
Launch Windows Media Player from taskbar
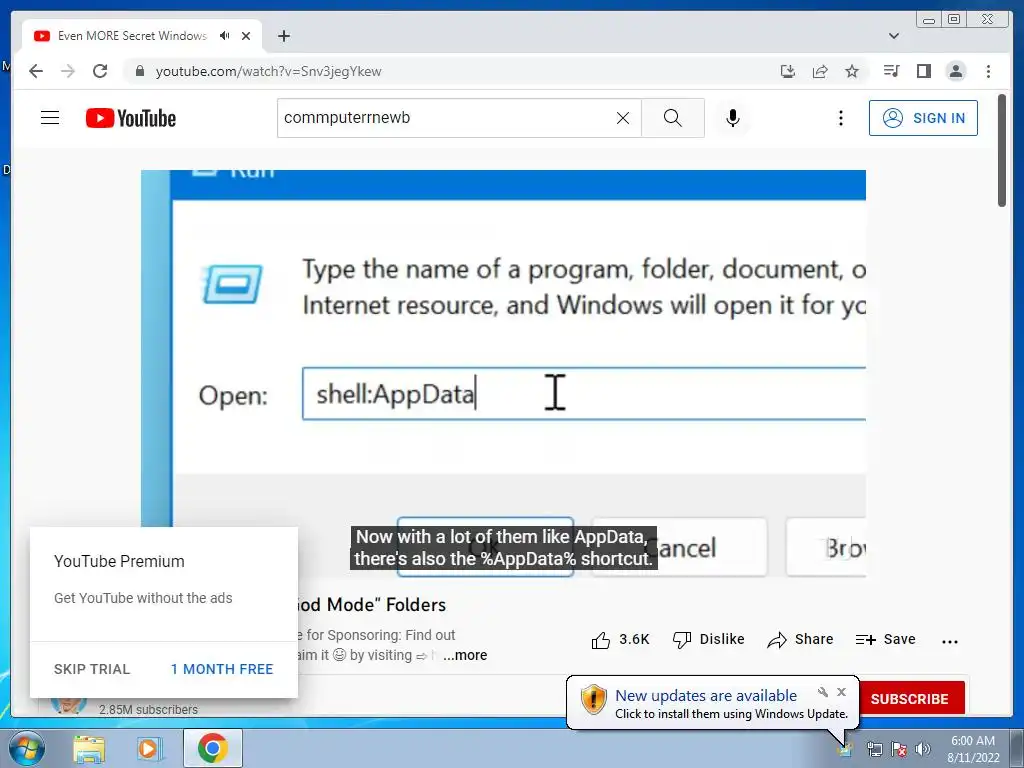150,748
